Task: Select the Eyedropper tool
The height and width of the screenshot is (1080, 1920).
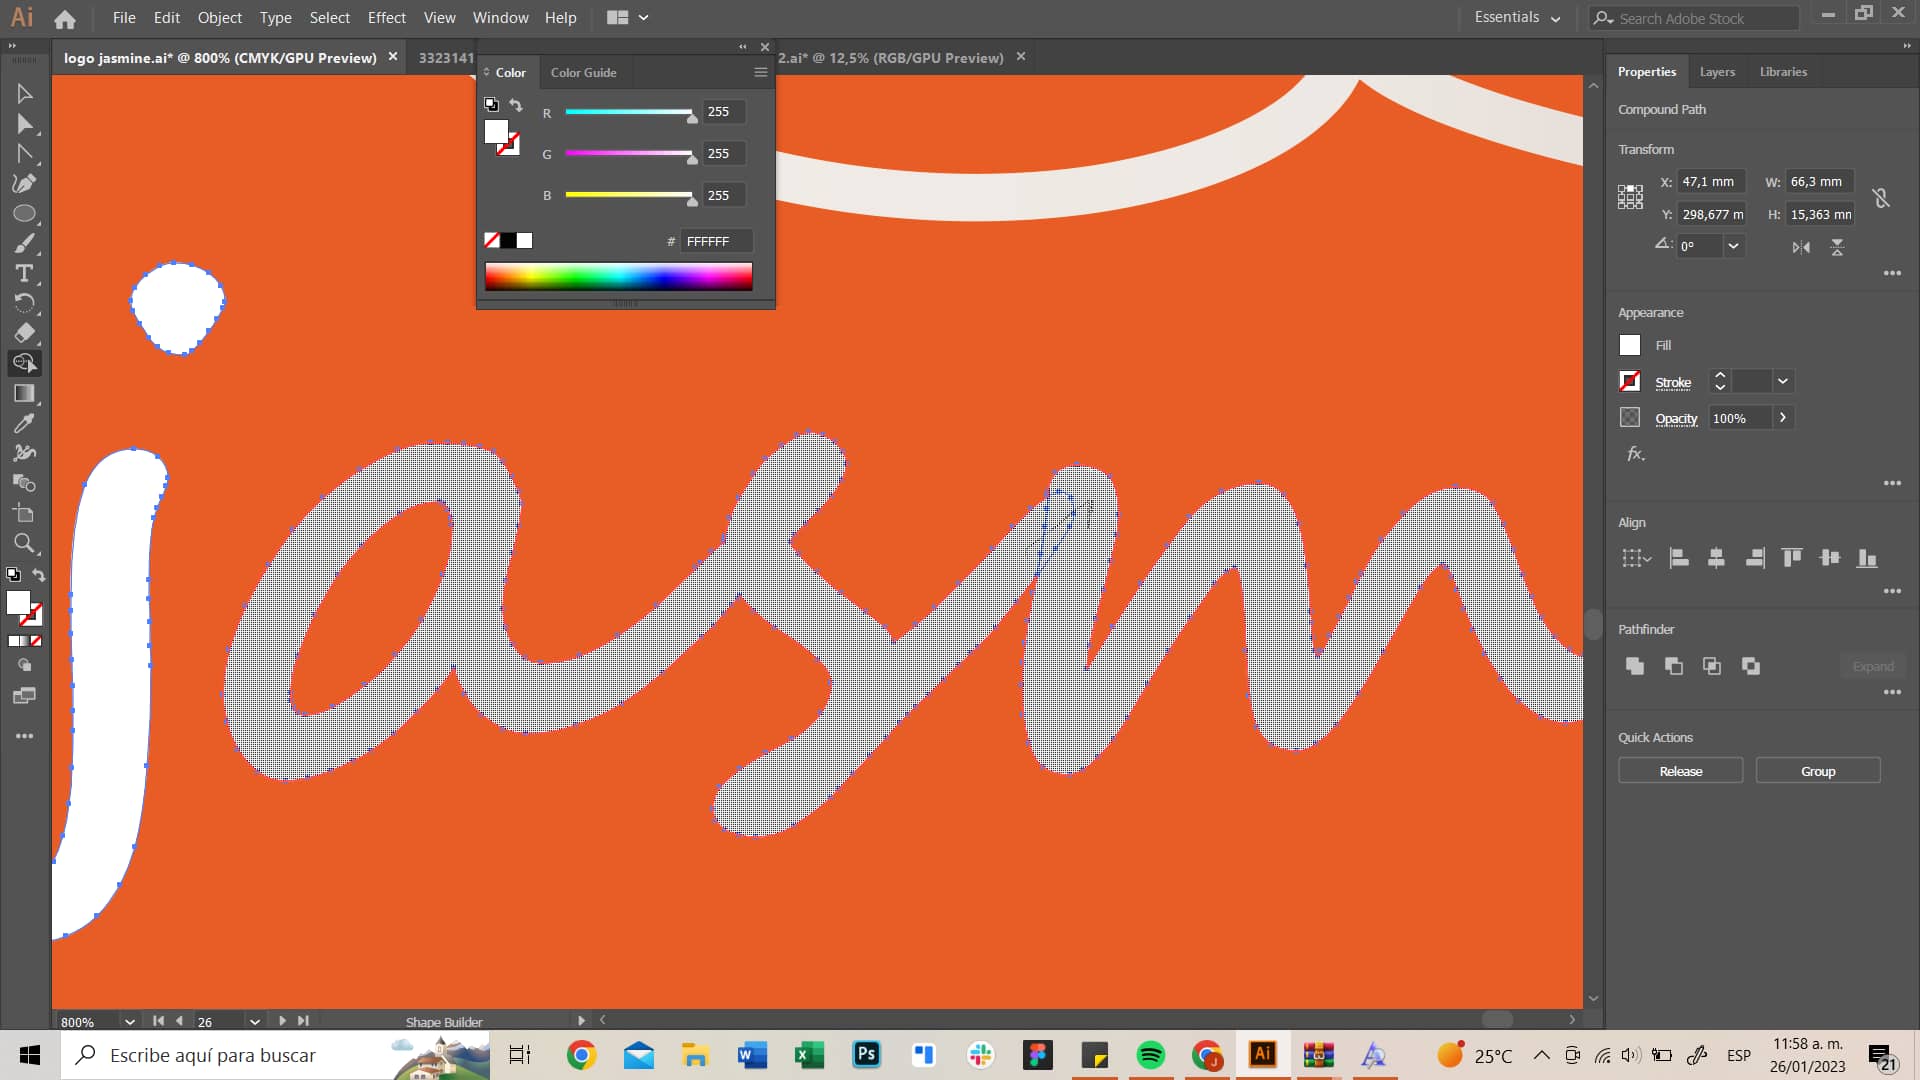Action: pos(25,423)
